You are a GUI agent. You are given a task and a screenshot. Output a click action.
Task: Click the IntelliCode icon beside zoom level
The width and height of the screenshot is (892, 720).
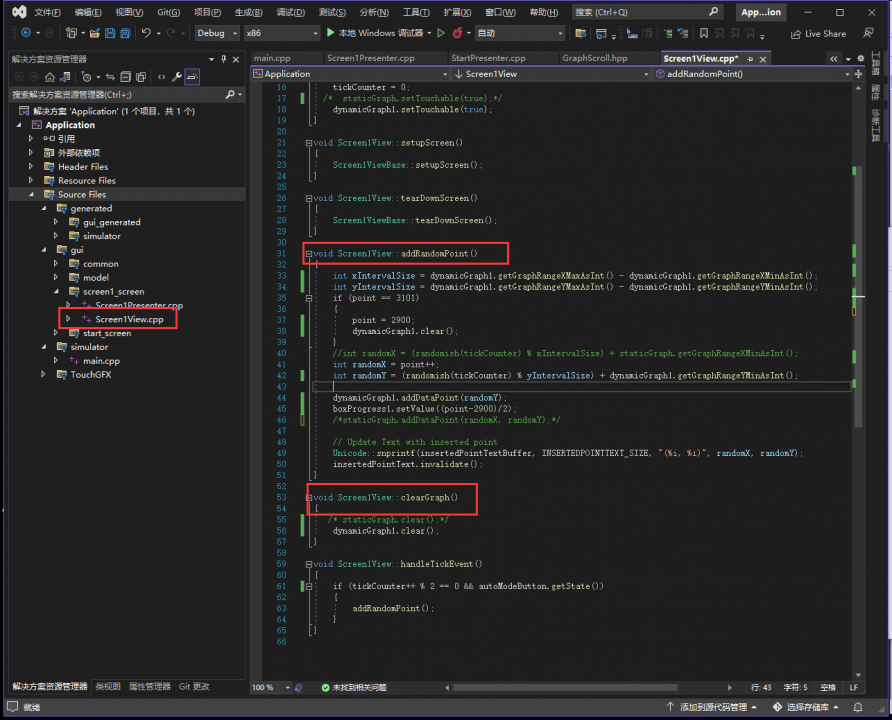point(298,688)
